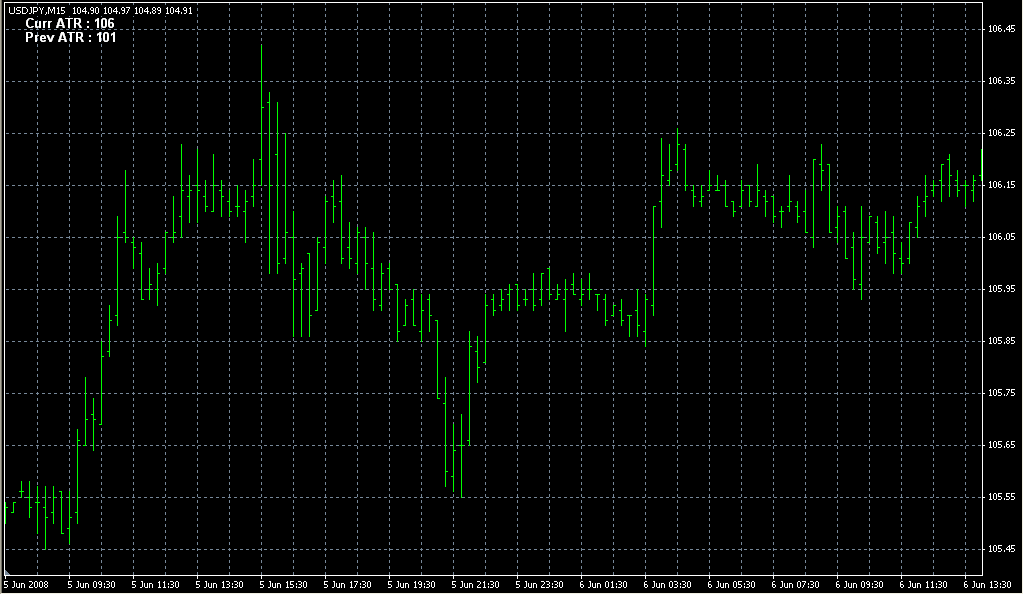1024x594 pixels.
Task: Click the 5 Jun 15:30 time label
Action: pyautogui.click(x=283, y=585)
